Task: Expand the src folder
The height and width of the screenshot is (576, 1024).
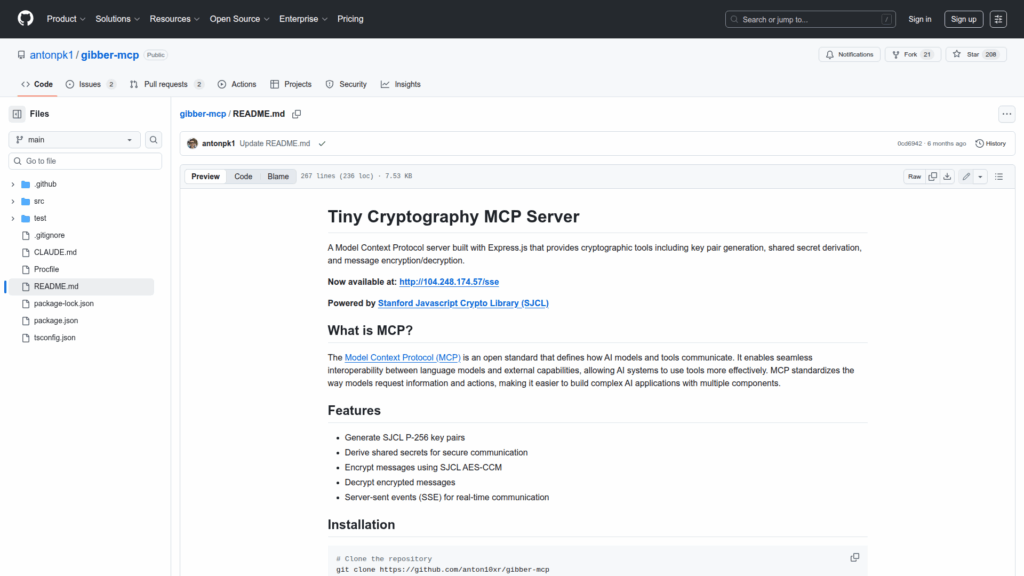Action: (13, 201)
